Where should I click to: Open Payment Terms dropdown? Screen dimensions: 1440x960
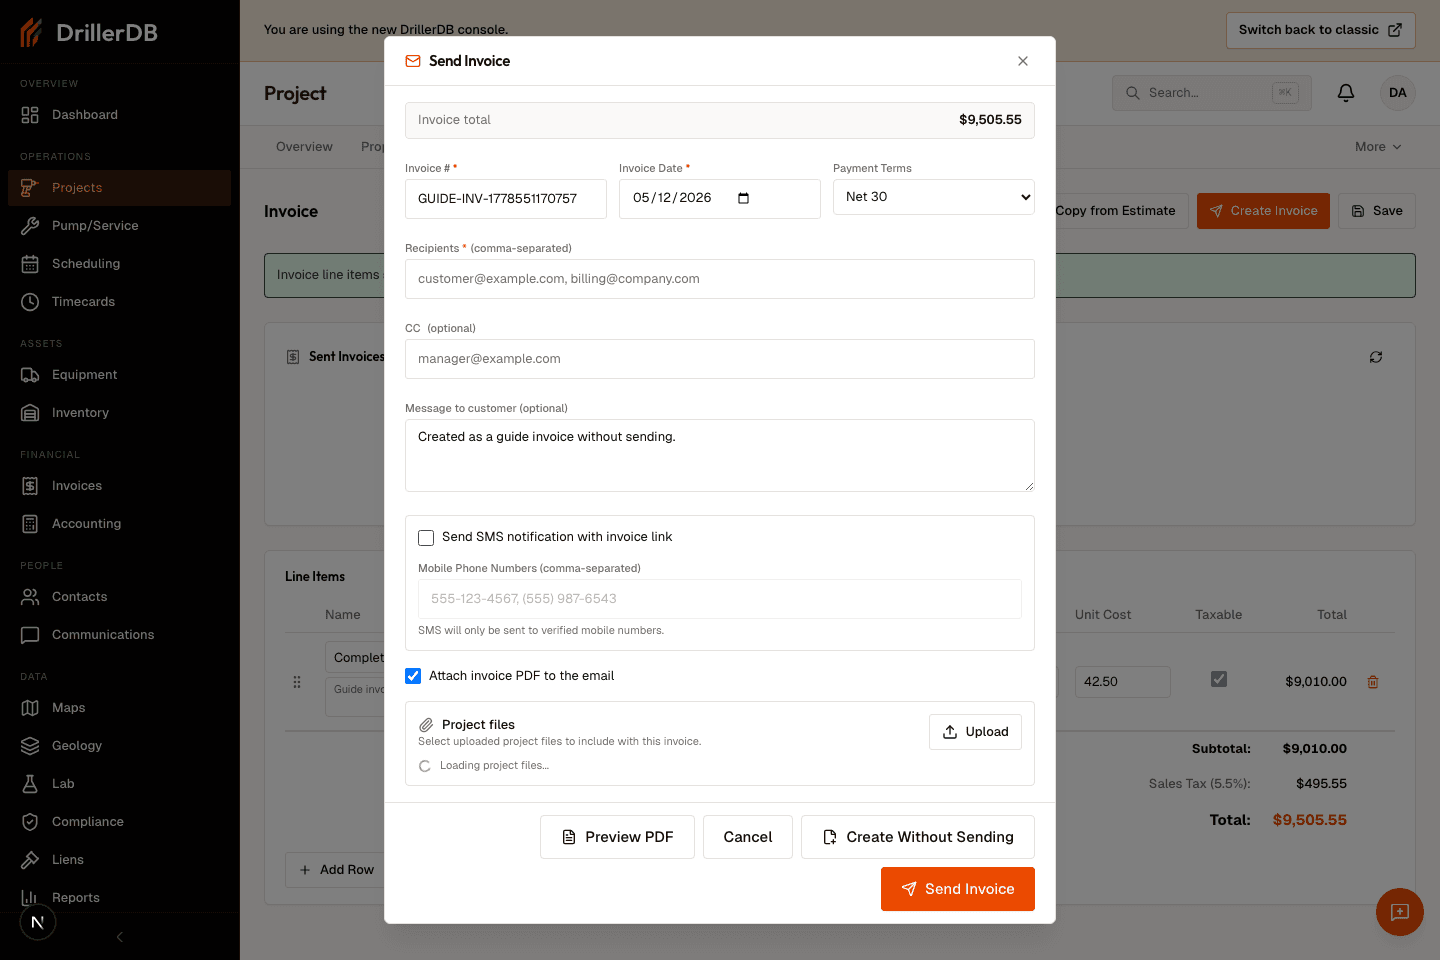click(x=934, y=197)
